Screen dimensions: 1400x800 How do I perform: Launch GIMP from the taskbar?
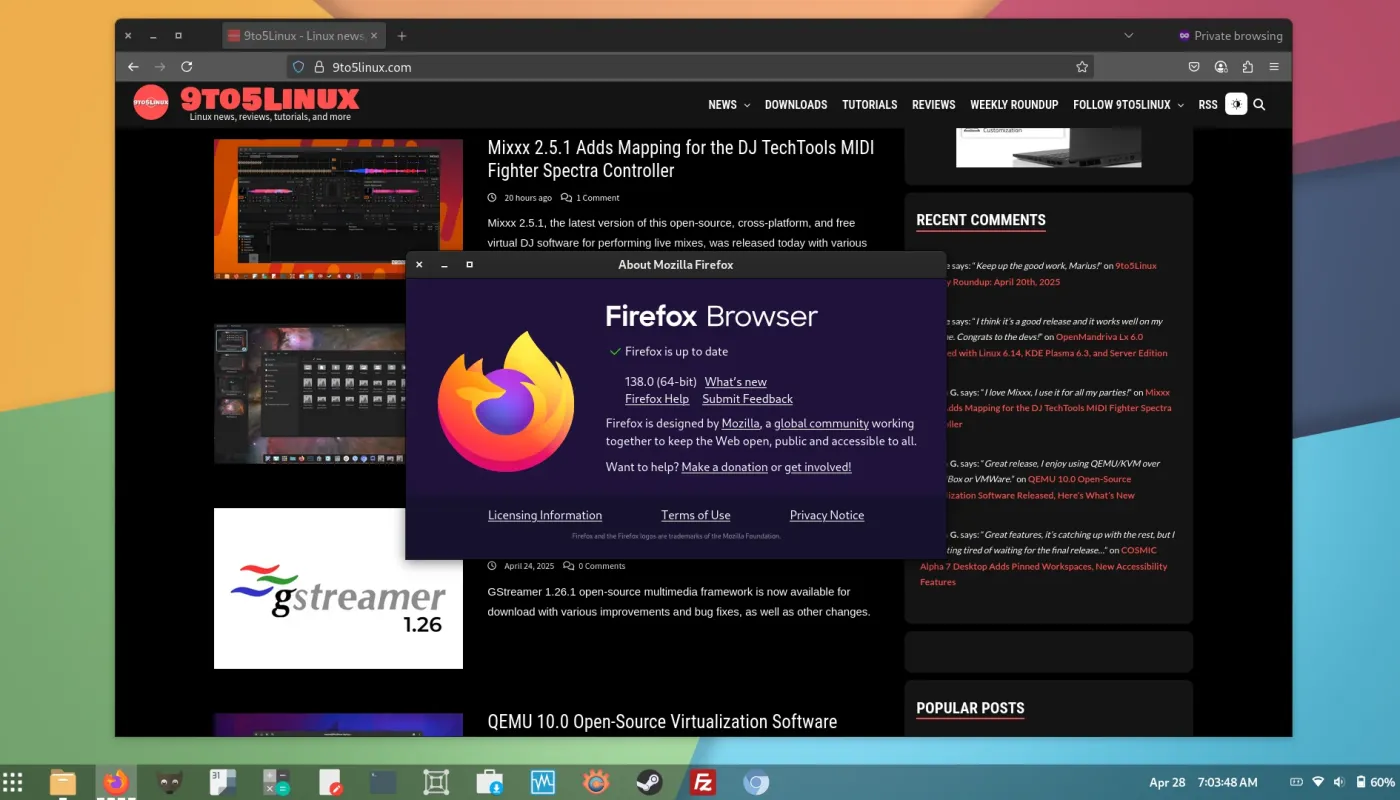click(x=170, y=782)
